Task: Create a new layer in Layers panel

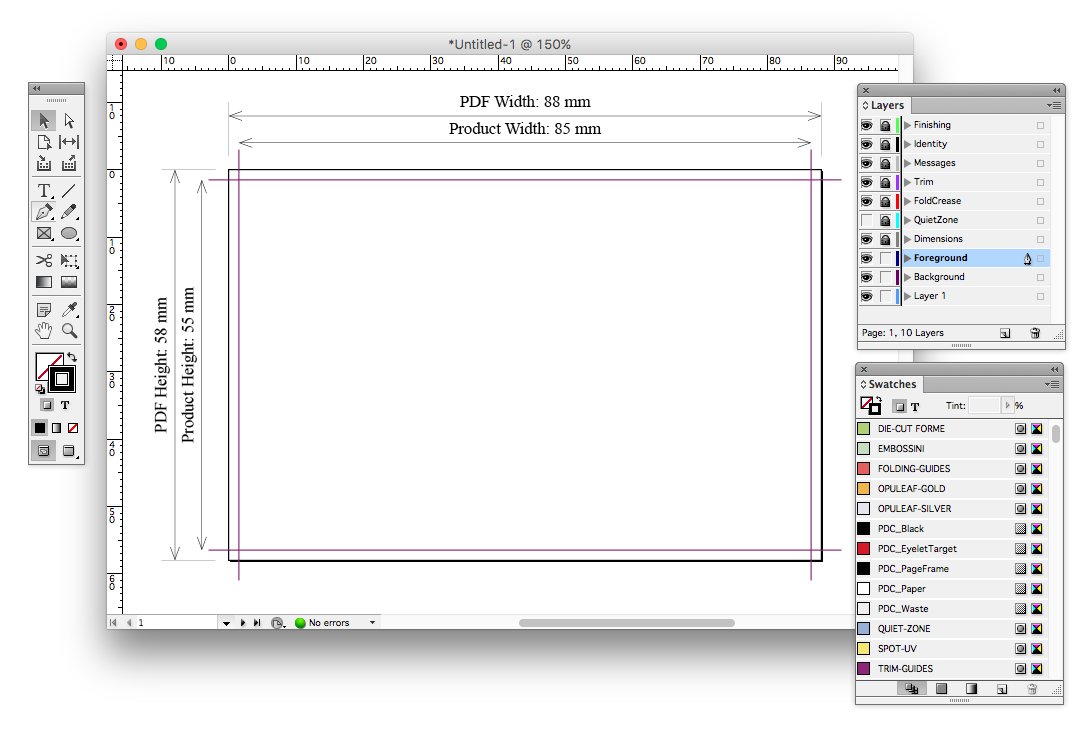Action: point(1005,333)
